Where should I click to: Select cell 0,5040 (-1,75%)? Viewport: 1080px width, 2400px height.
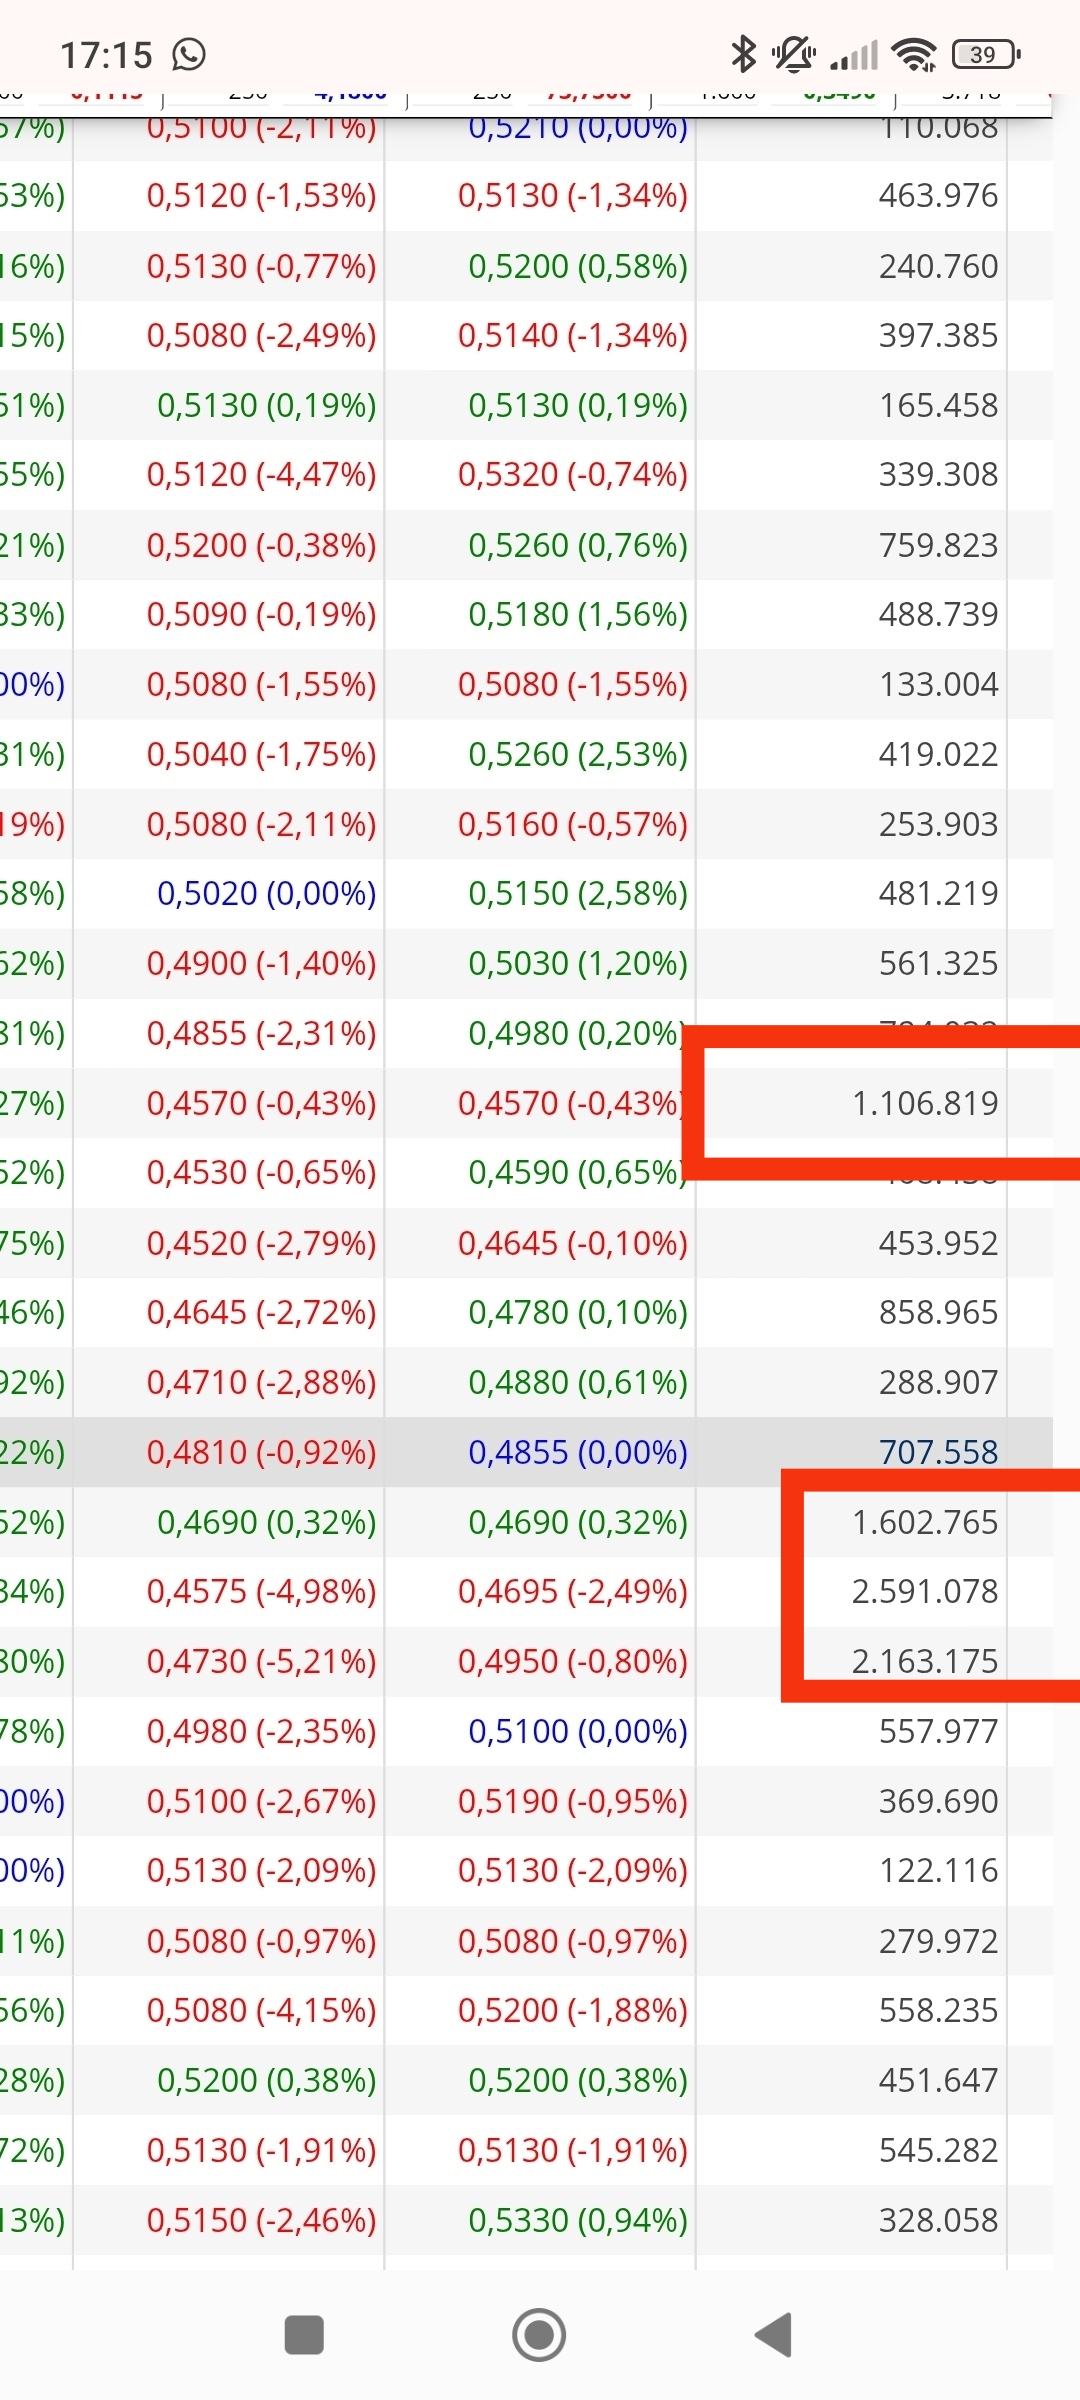261,754
